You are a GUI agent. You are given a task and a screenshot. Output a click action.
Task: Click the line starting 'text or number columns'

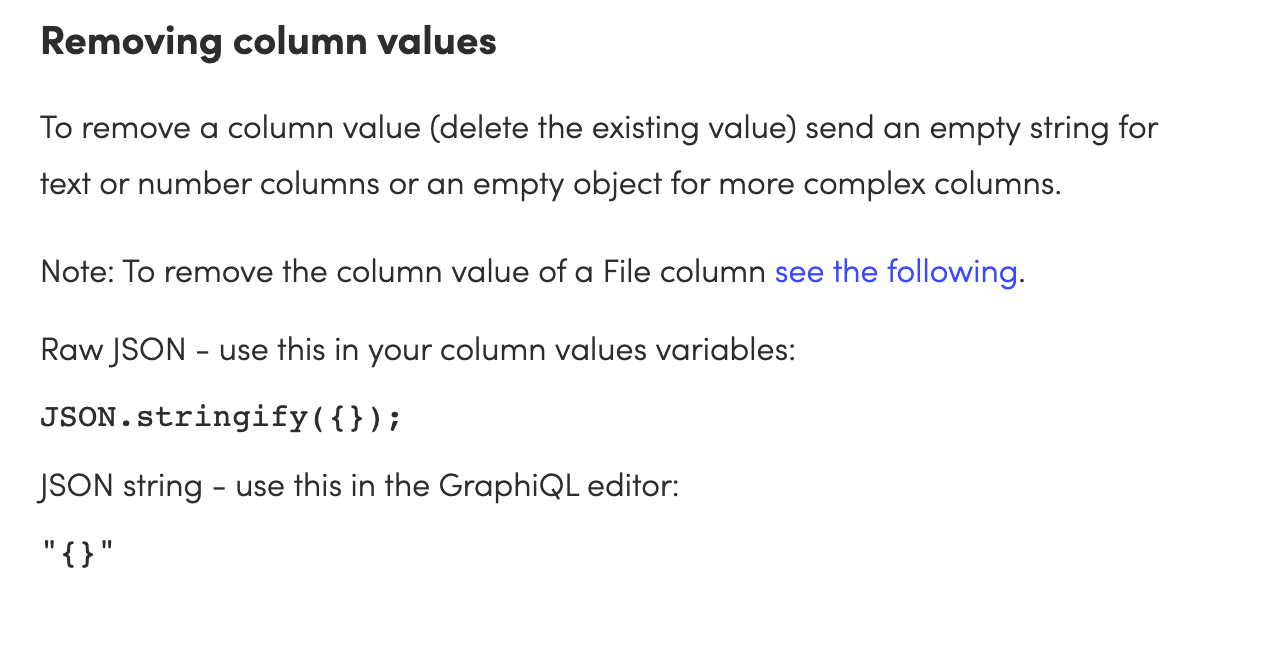[x=551, y=185]
